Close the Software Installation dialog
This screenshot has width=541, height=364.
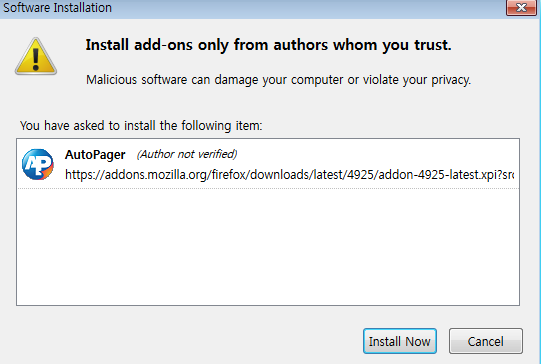click(521, 7)
